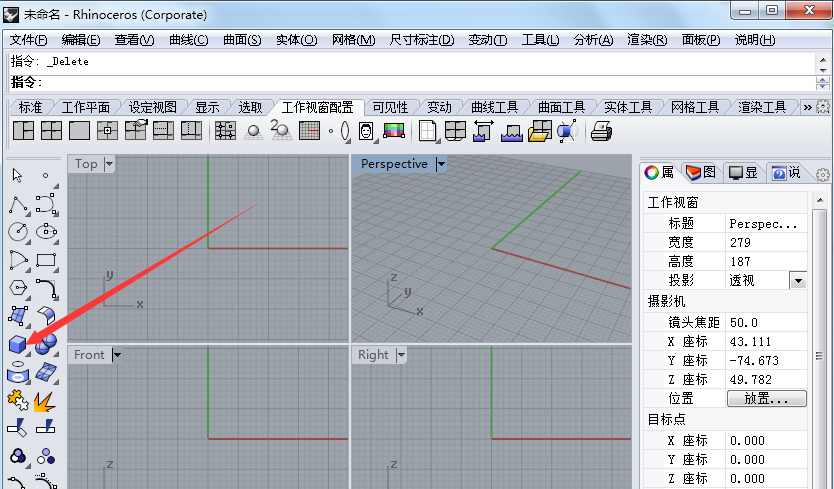This screenshot has height=489, width=834.
Task: Open the Top viewport title dropdown
Action: (x=109, y=164)
